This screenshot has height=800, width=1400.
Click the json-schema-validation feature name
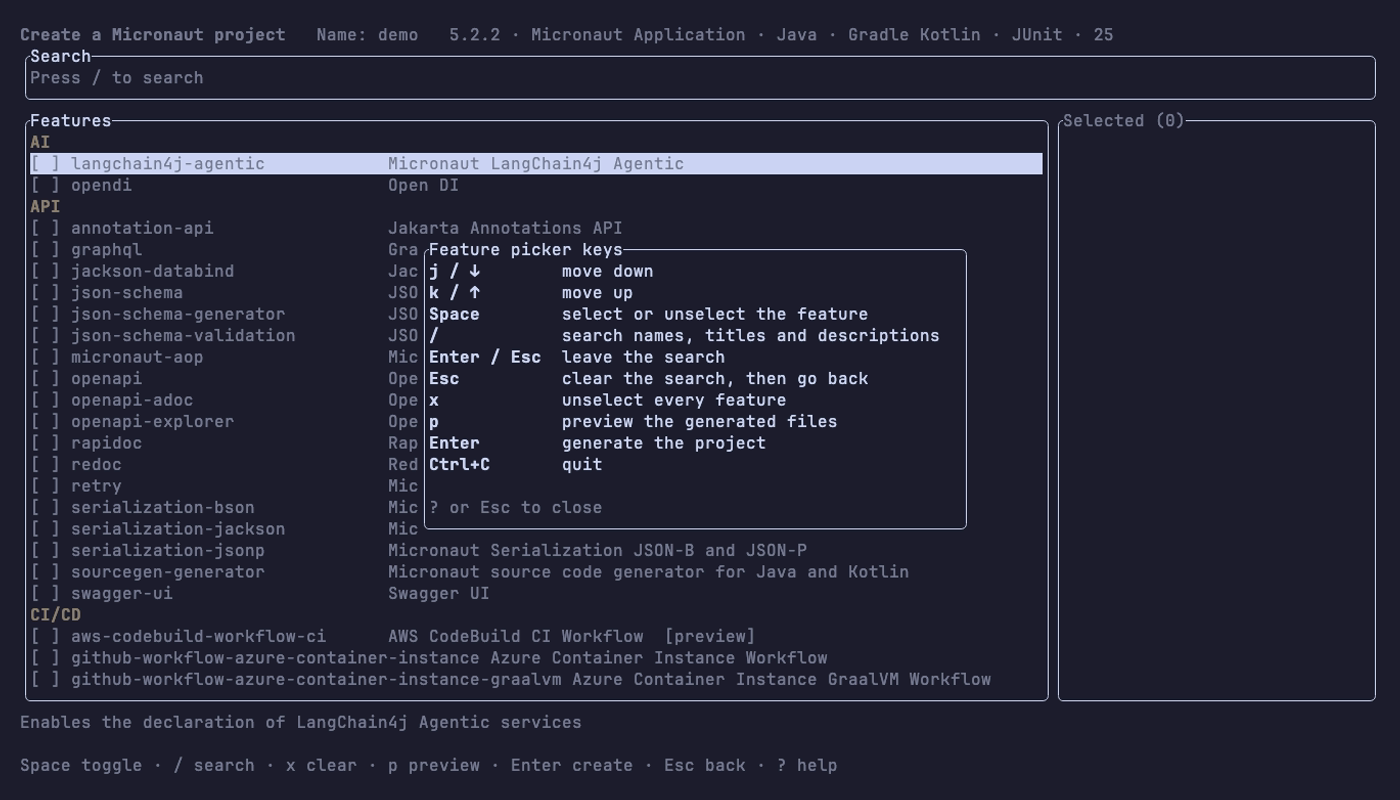(x=183, y=336)
